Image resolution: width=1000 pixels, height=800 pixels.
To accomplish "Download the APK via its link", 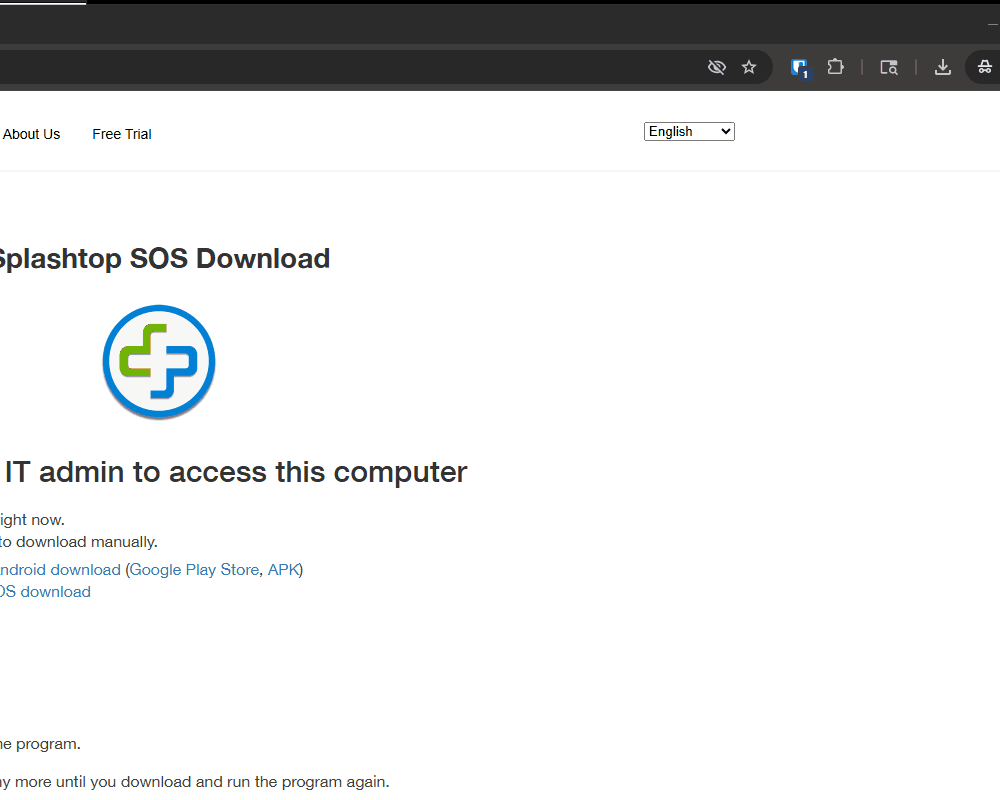I will [283, 570].
